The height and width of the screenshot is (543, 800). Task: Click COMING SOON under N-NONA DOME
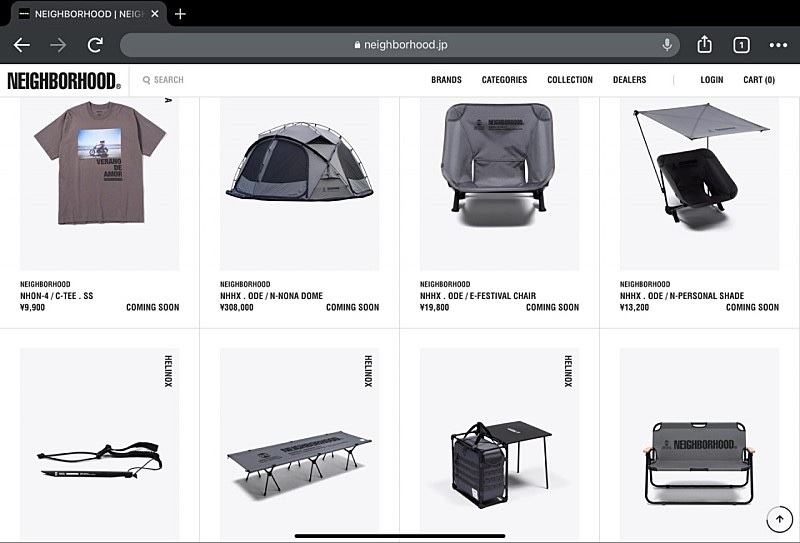pos(353,307)
